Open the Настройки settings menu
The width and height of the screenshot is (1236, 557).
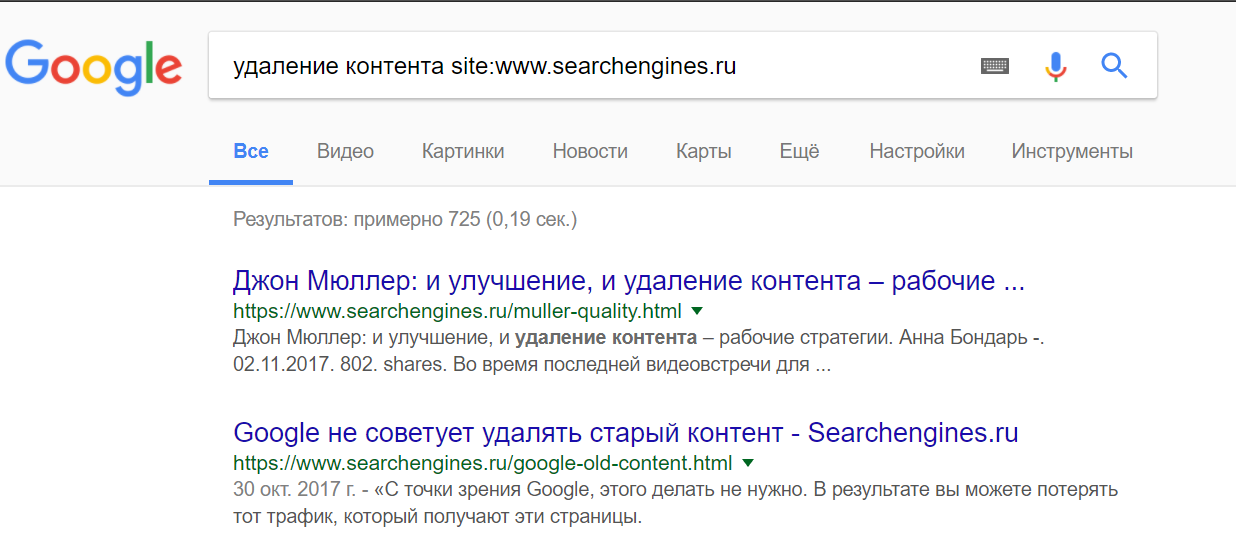click(x=917, y=152)
